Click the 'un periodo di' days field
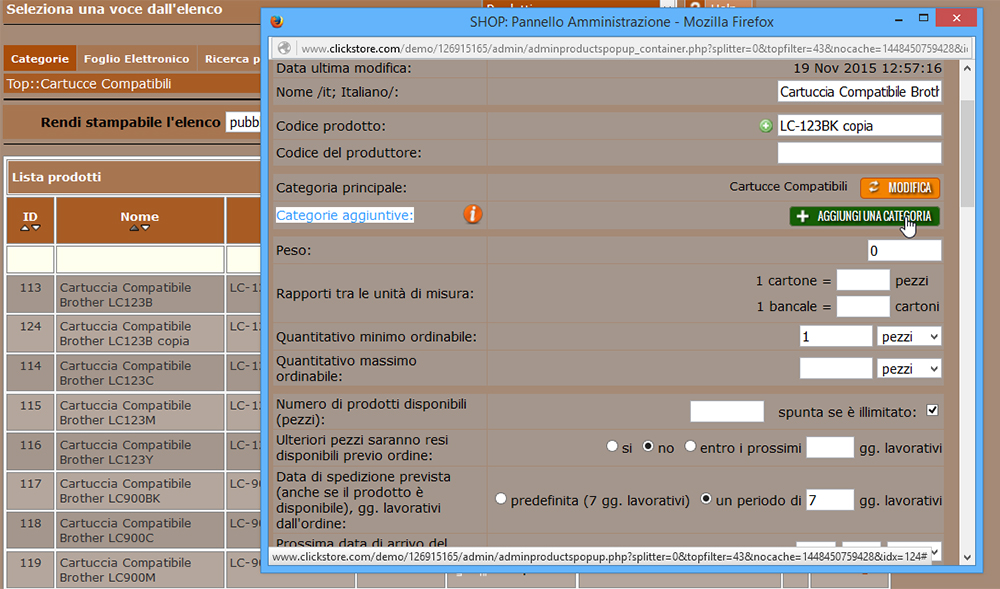The image size is (1000, 589). click(x=830, y=500)
